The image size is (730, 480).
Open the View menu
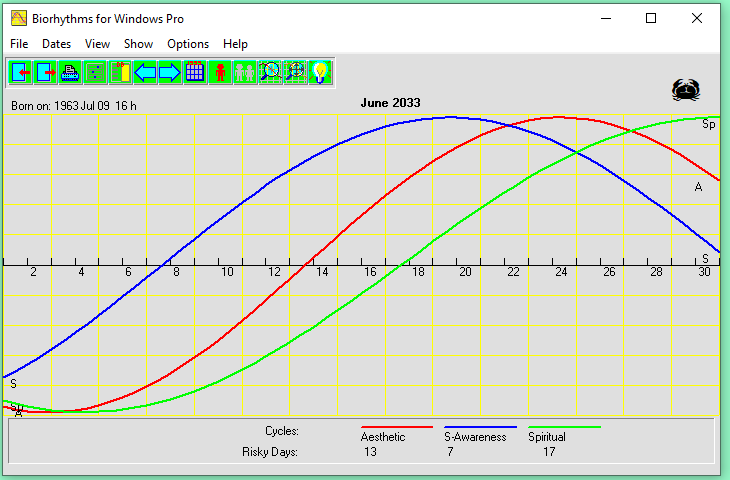click(97, 44)
